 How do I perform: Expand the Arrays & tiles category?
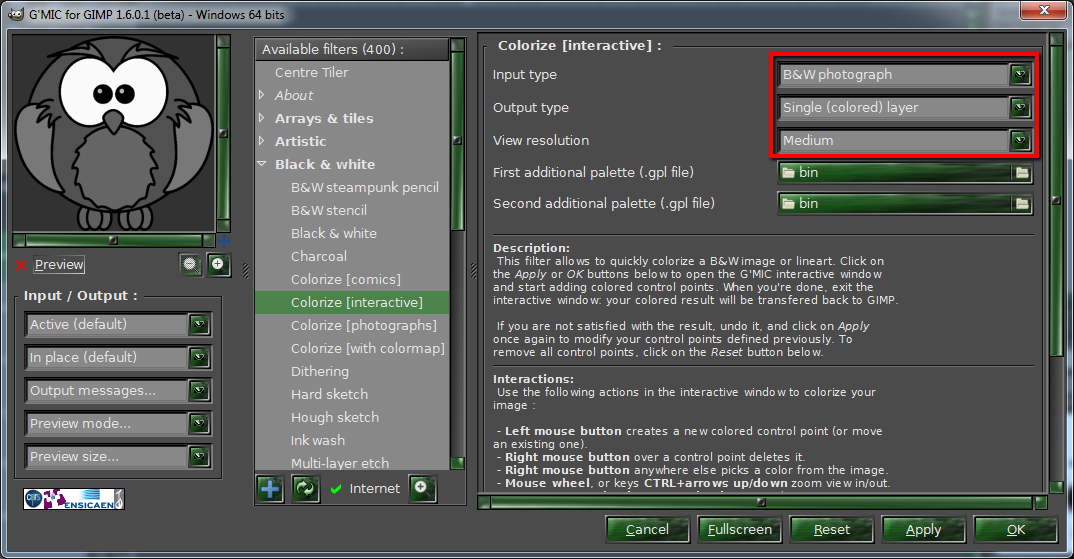pyautogui.click(x=262, y=118)
